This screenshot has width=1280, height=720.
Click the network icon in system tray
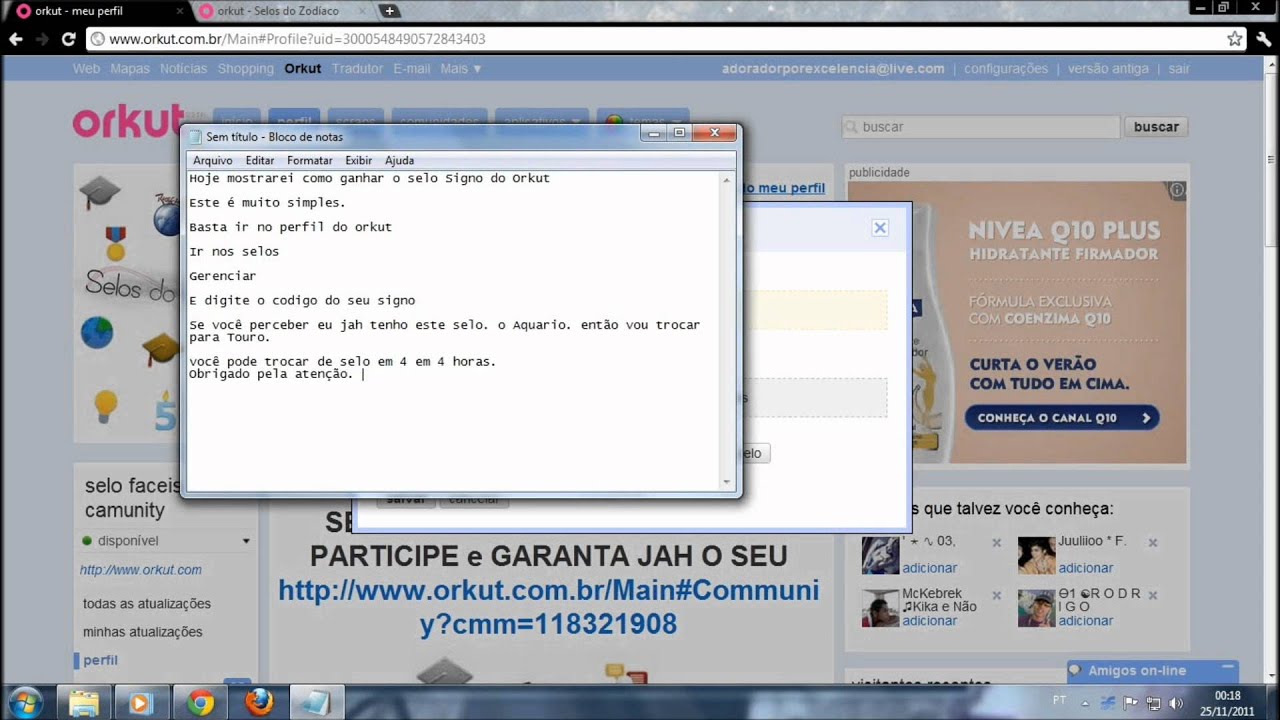coord(1153,703)
